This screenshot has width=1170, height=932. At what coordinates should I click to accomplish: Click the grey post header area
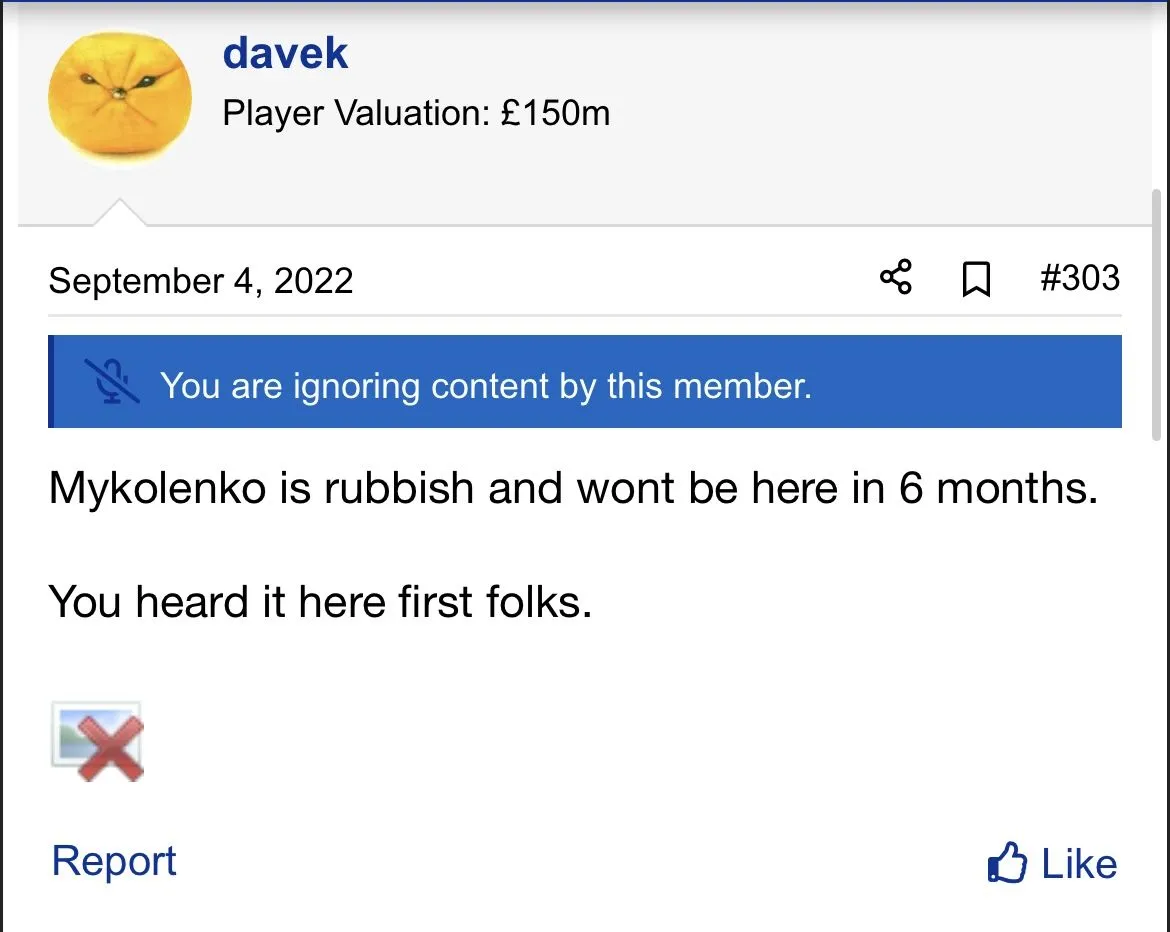(x=850, y=120)
